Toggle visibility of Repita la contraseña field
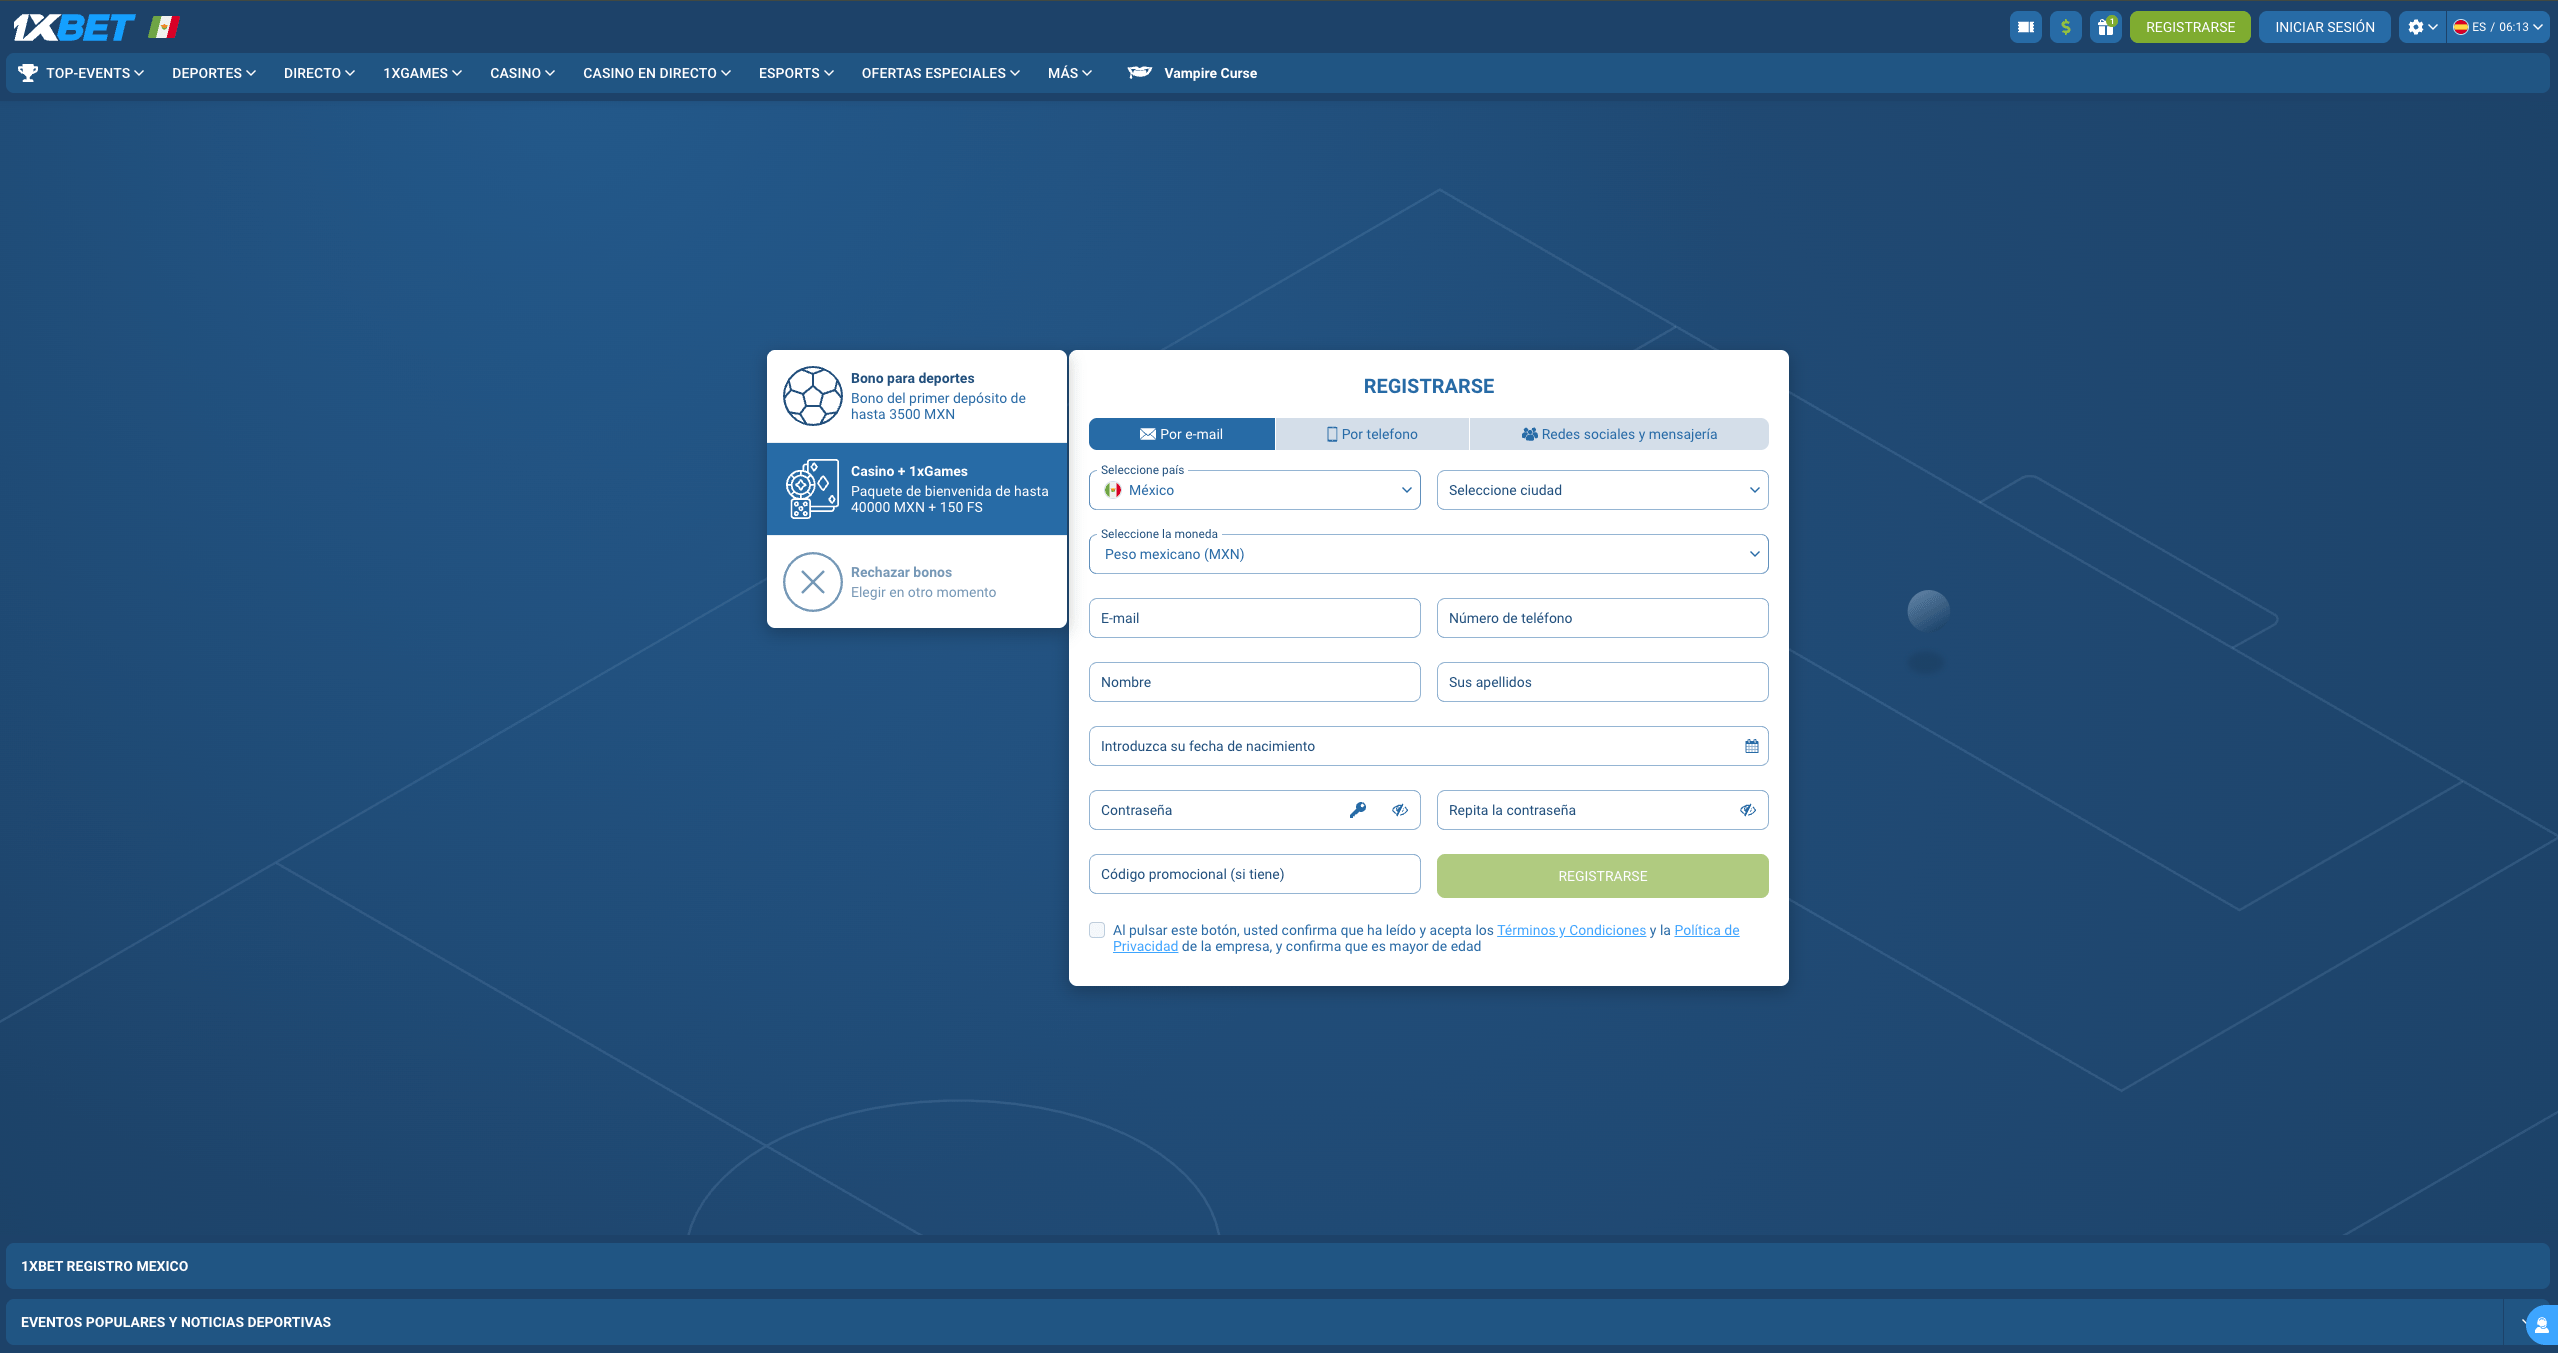Image resolution: width=2558 pixels, height=1353 pixels. (x=1747, y=810)
